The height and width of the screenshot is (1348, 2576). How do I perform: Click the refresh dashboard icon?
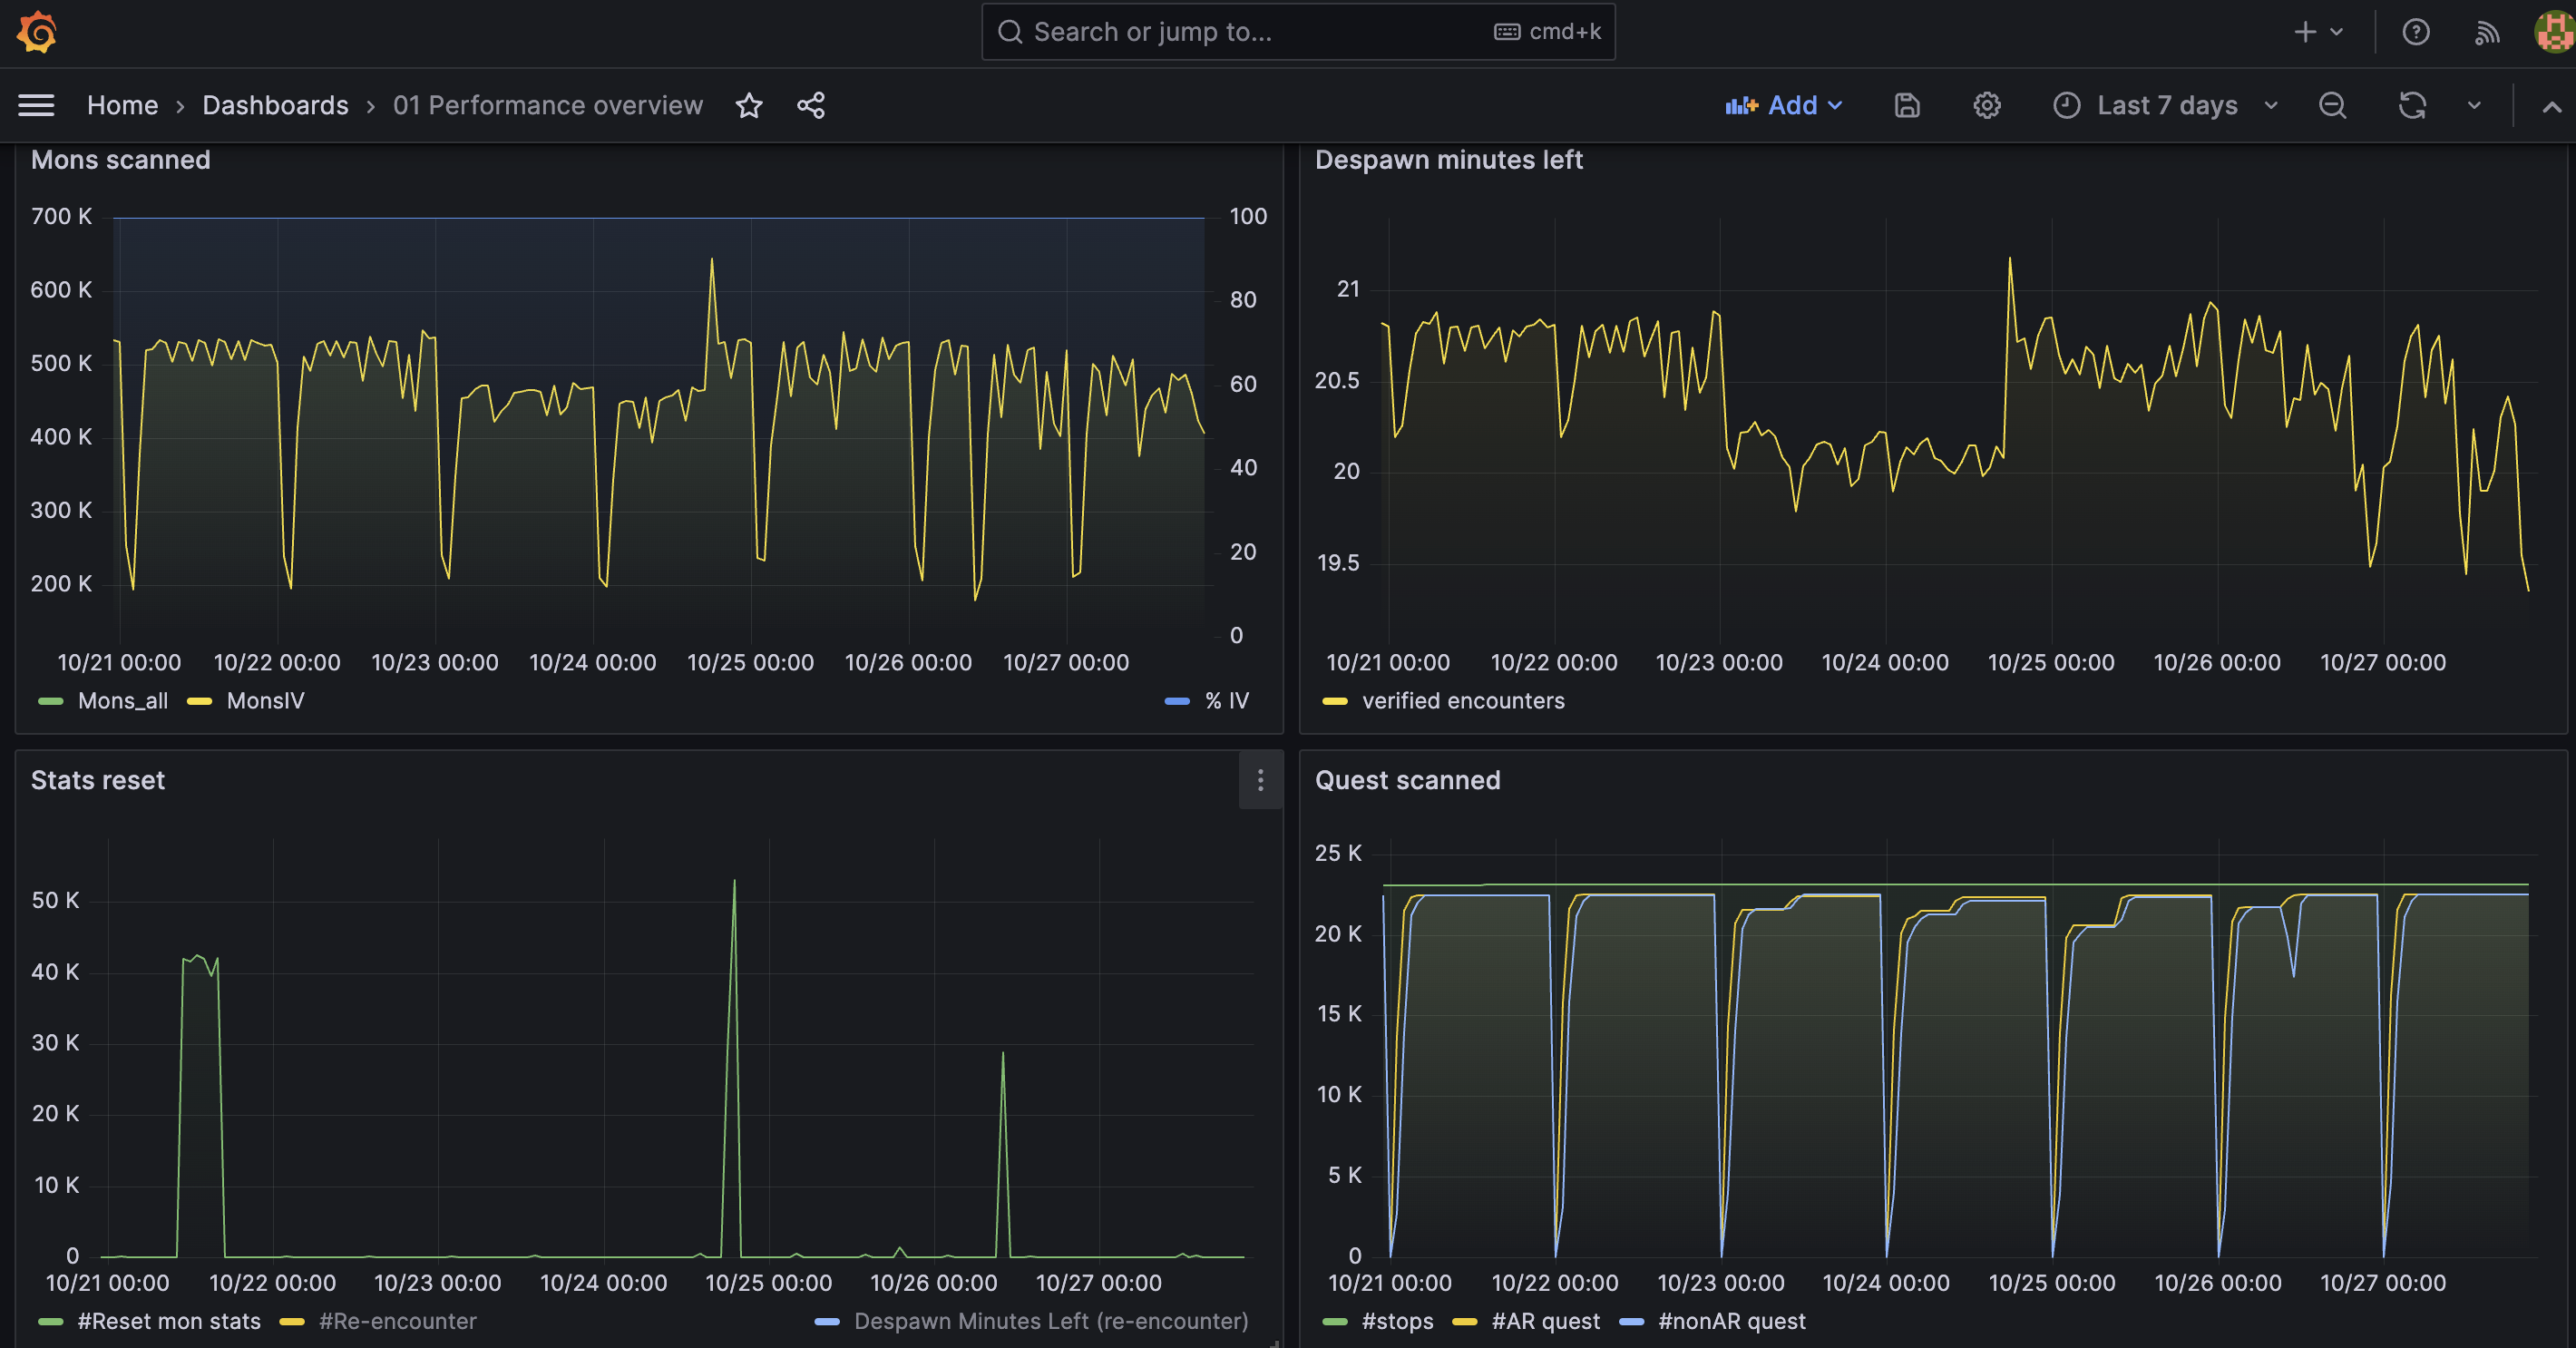click(x=2411, y=105)
